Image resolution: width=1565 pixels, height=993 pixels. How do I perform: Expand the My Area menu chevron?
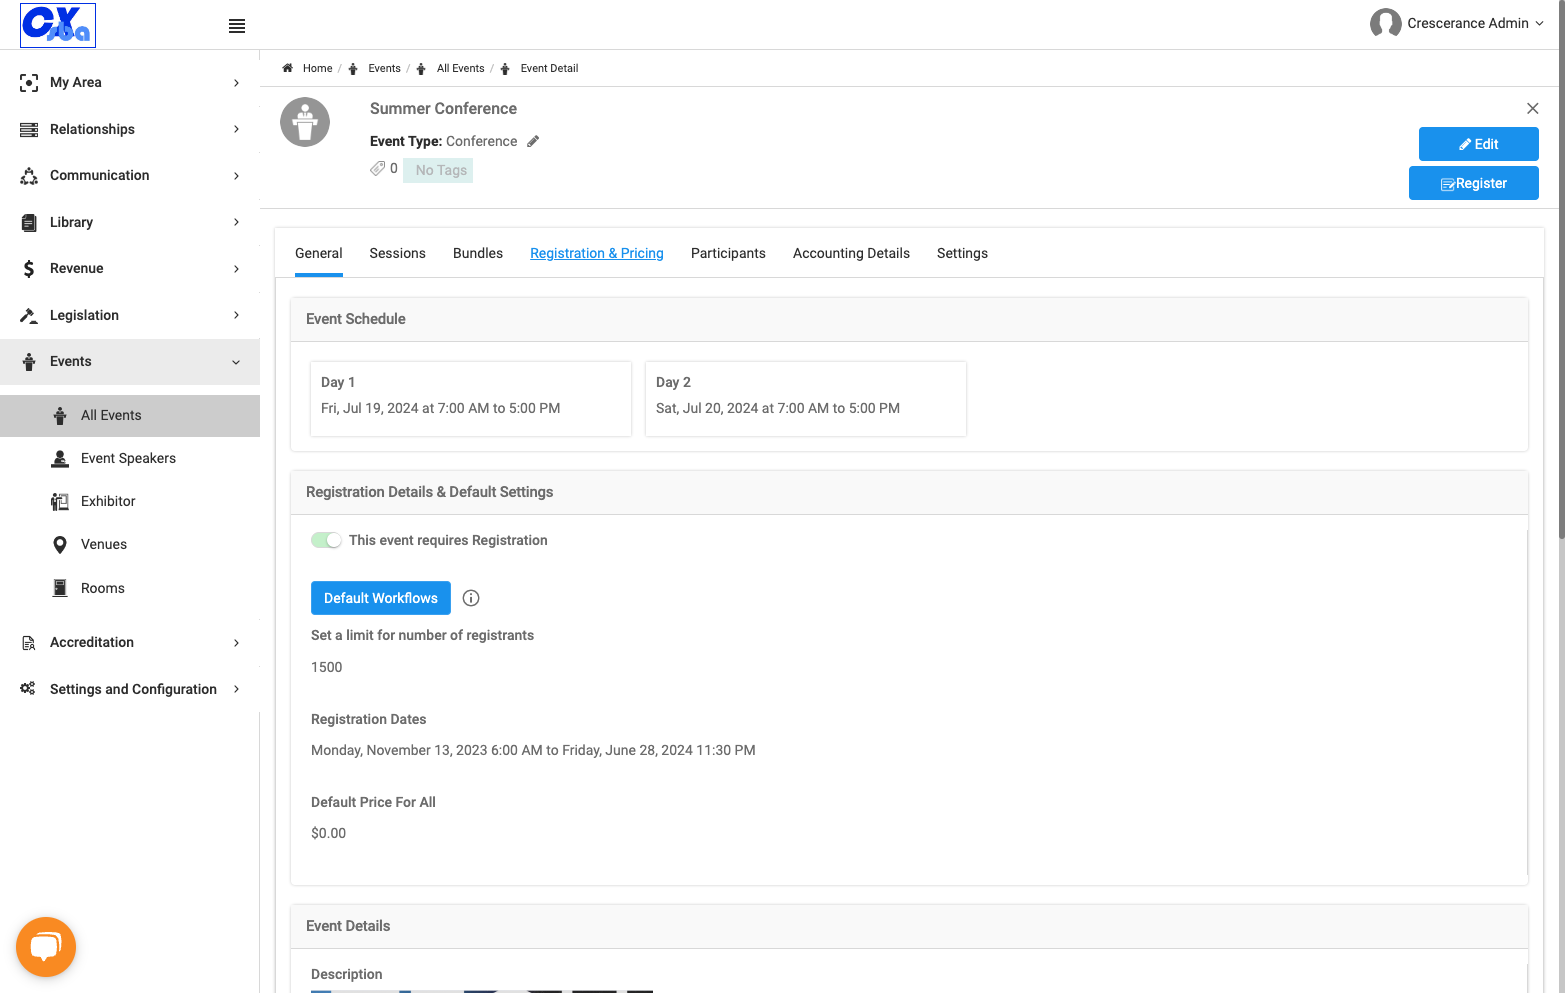pyautogui.click(x=236, y=83)
